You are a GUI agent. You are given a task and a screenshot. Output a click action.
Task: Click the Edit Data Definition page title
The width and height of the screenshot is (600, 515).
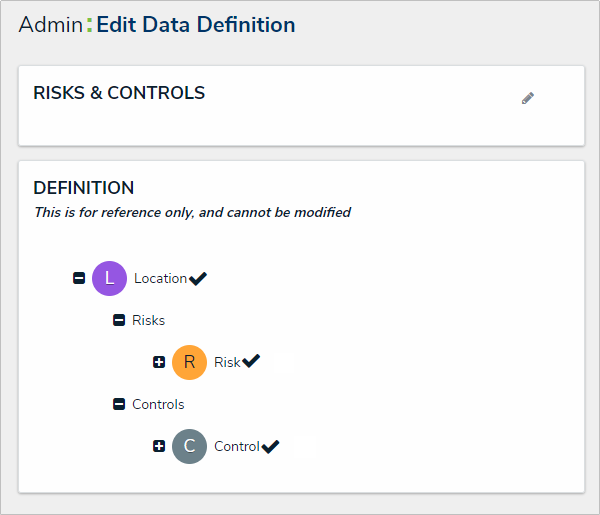(196, 25)
